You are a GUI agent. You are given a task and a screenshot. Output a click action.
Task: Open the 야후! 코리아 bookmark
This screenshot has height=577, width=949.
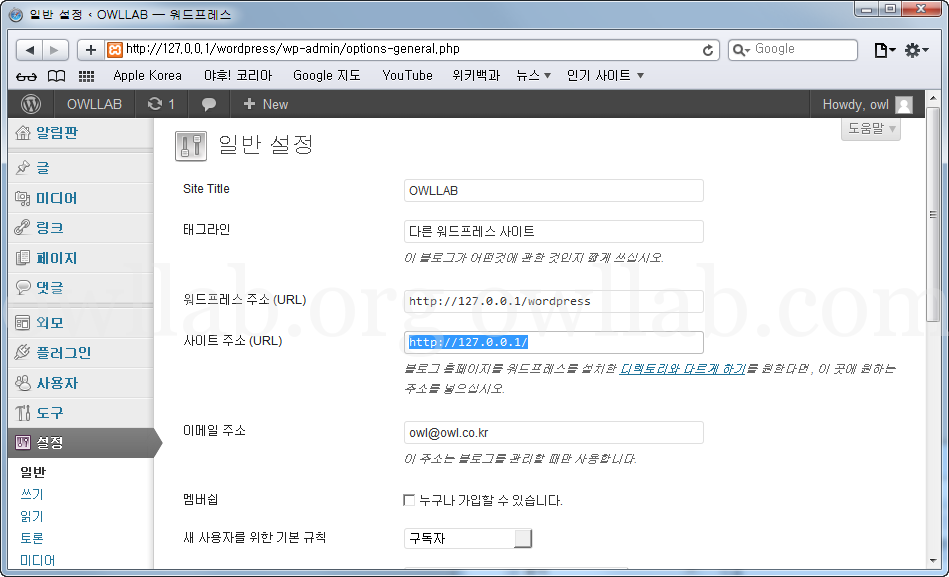click(238, 76)
